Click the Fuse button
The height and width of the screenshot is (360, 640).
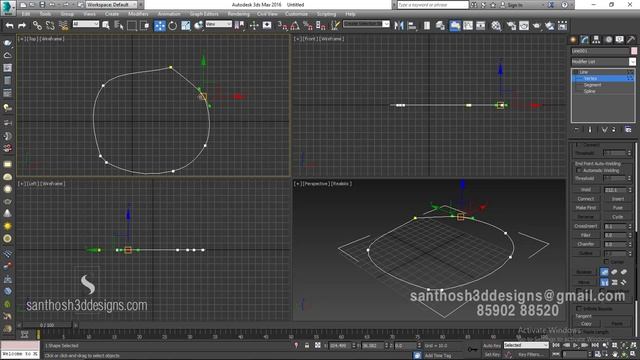click(x=618, y=208)
